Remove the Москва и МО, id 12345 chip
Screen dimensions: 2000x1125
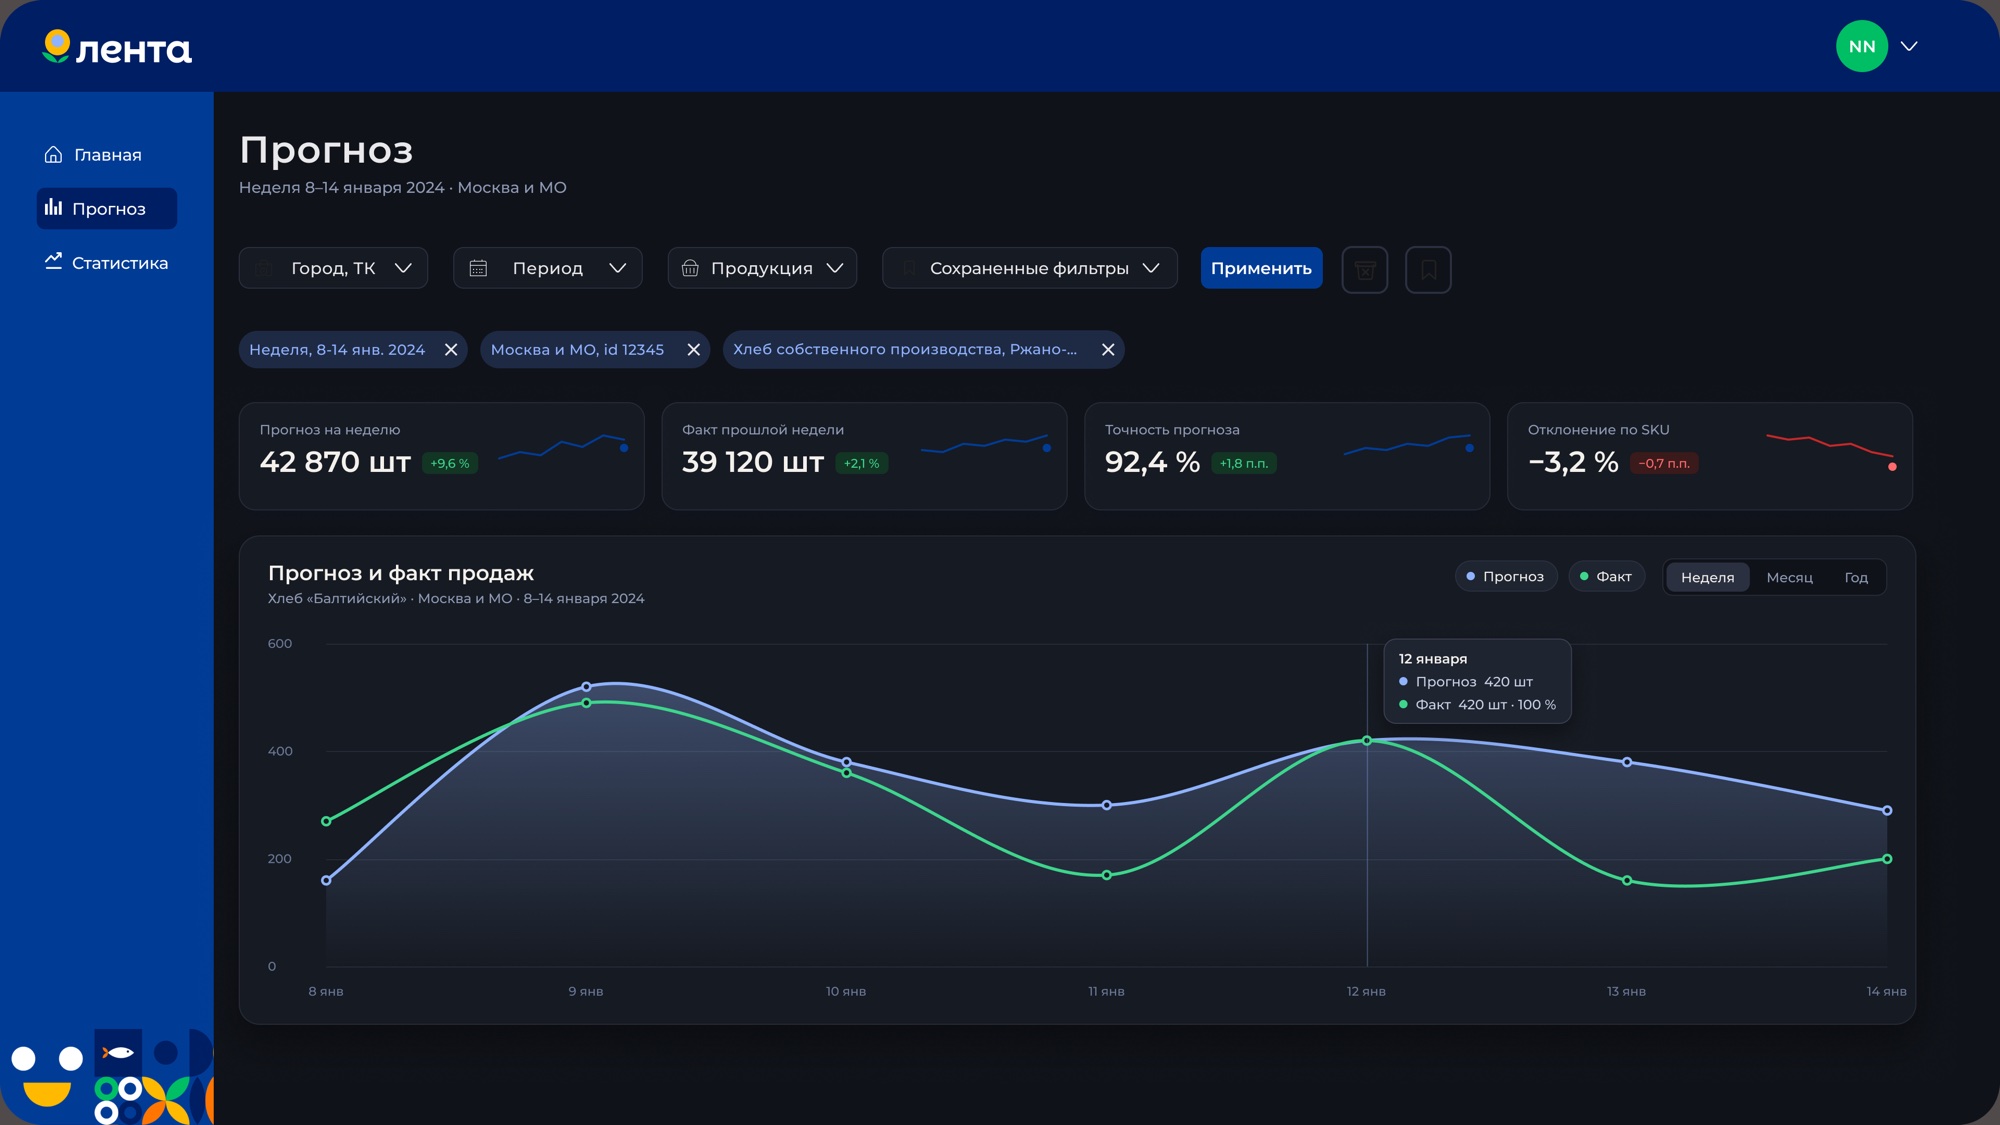click(x=693, y=350)
